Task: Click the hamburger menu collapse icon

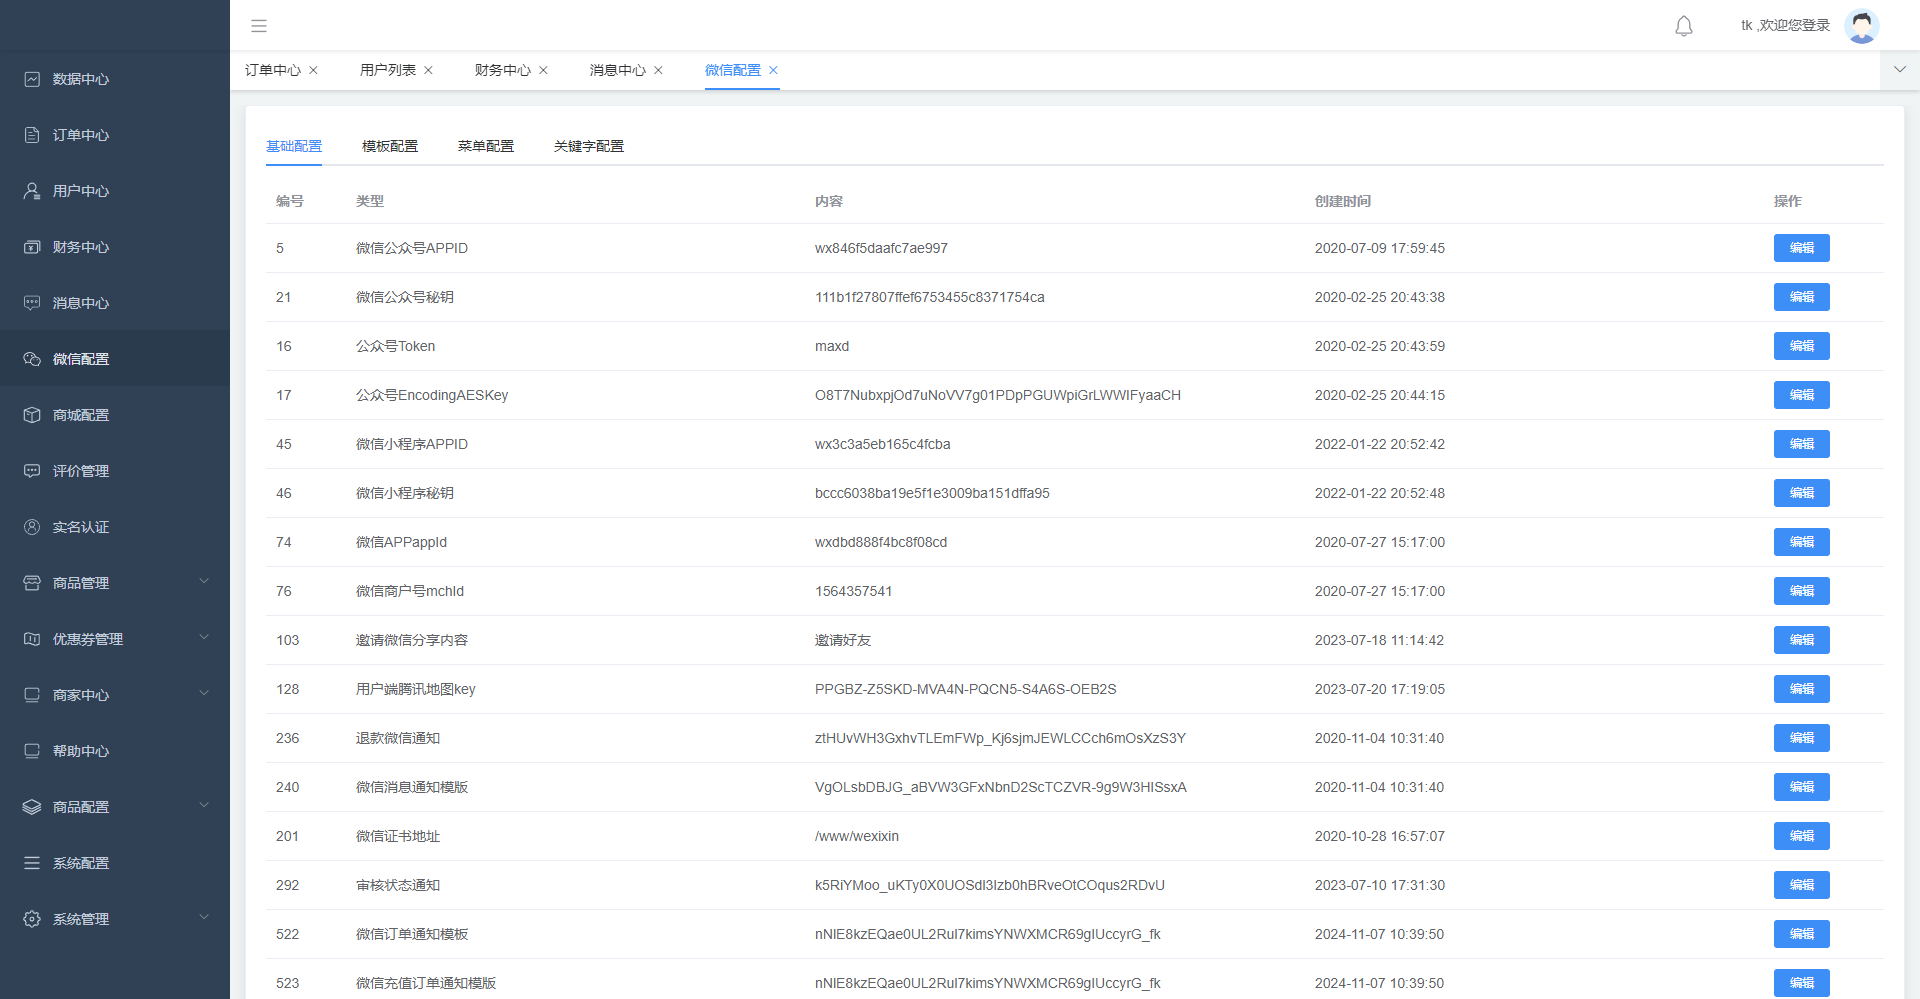Action: click(x=259, y=26)
